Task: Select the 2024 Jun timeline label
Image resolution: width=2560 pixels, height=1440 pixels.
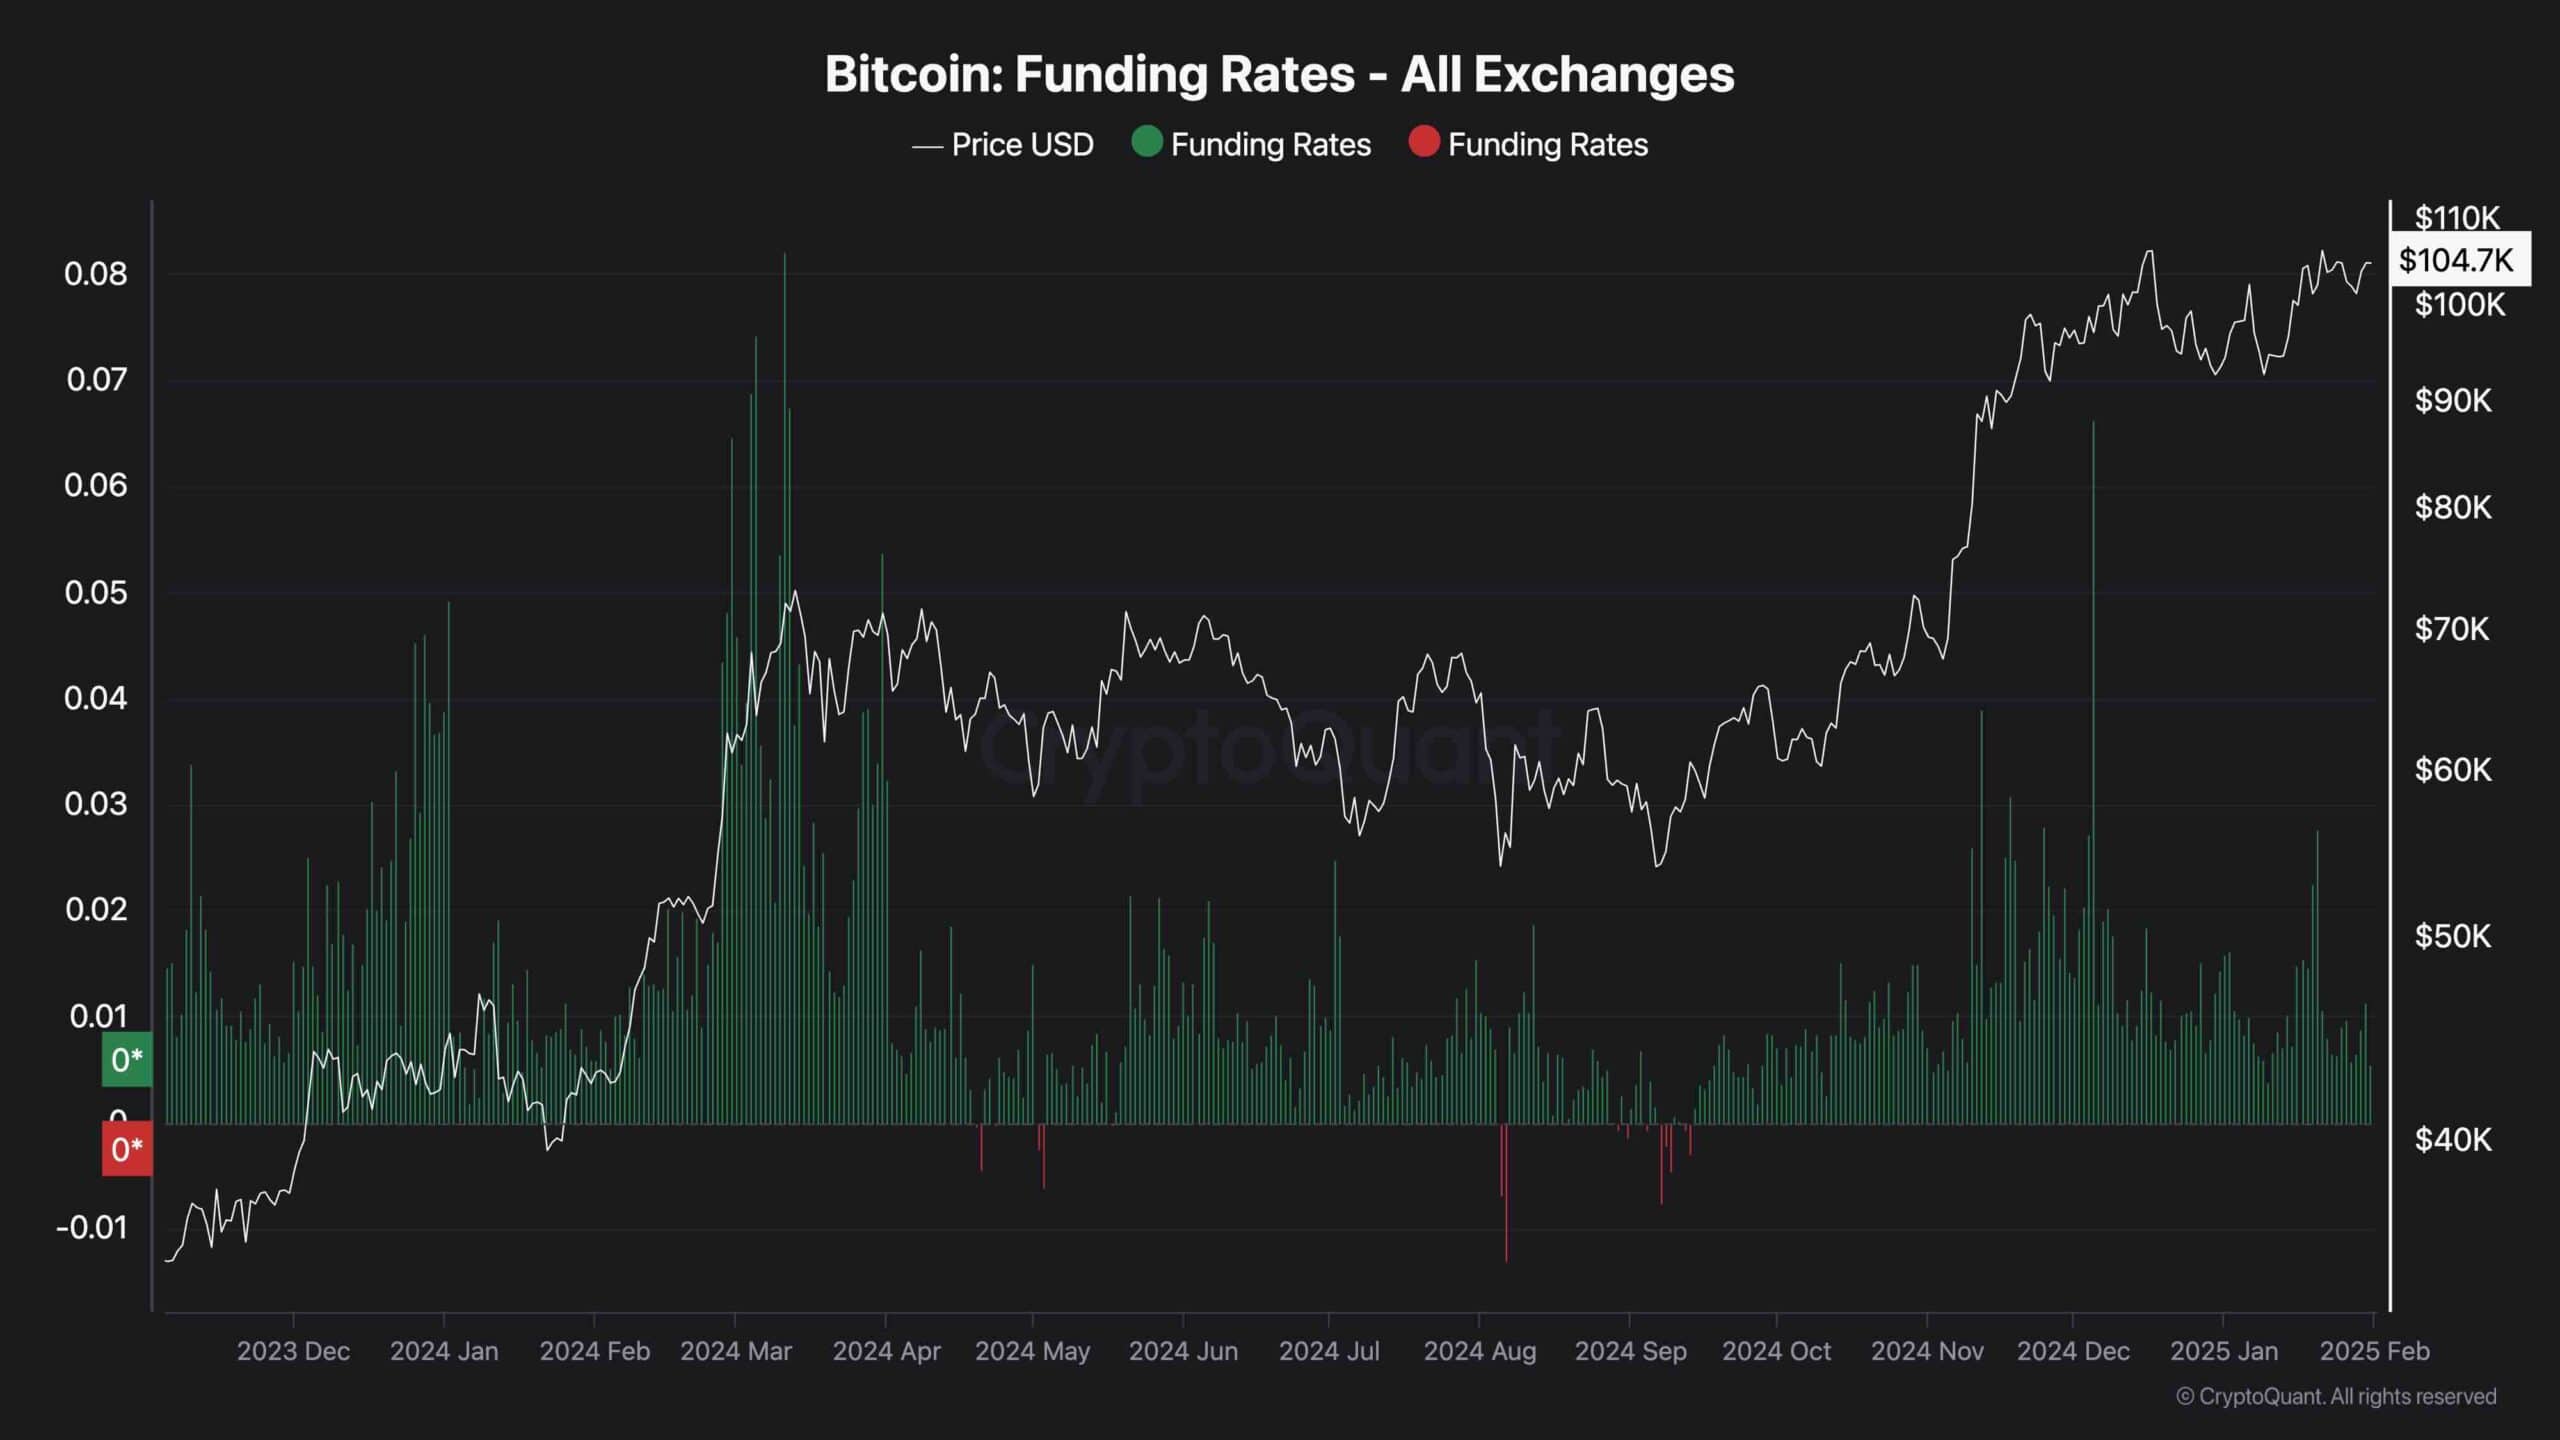Action: (1183, 1351)
